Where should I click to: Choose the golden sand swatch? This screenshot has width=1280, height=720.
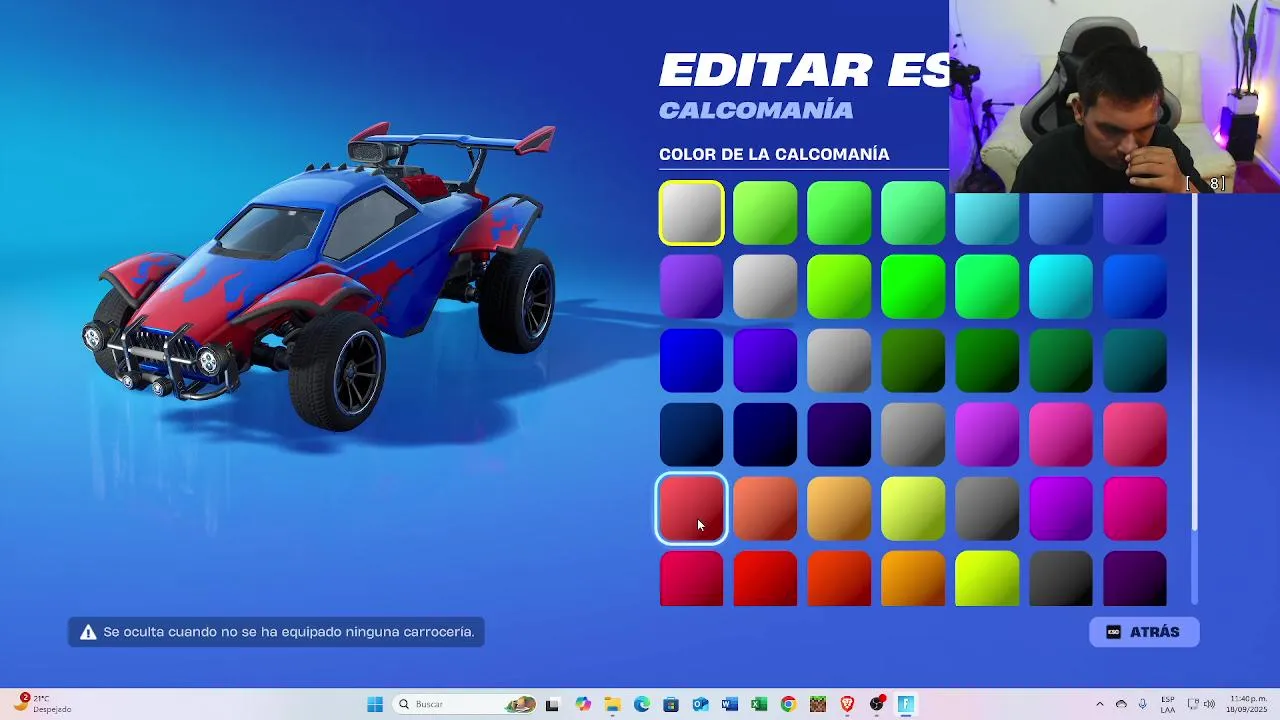pos(839,509)
